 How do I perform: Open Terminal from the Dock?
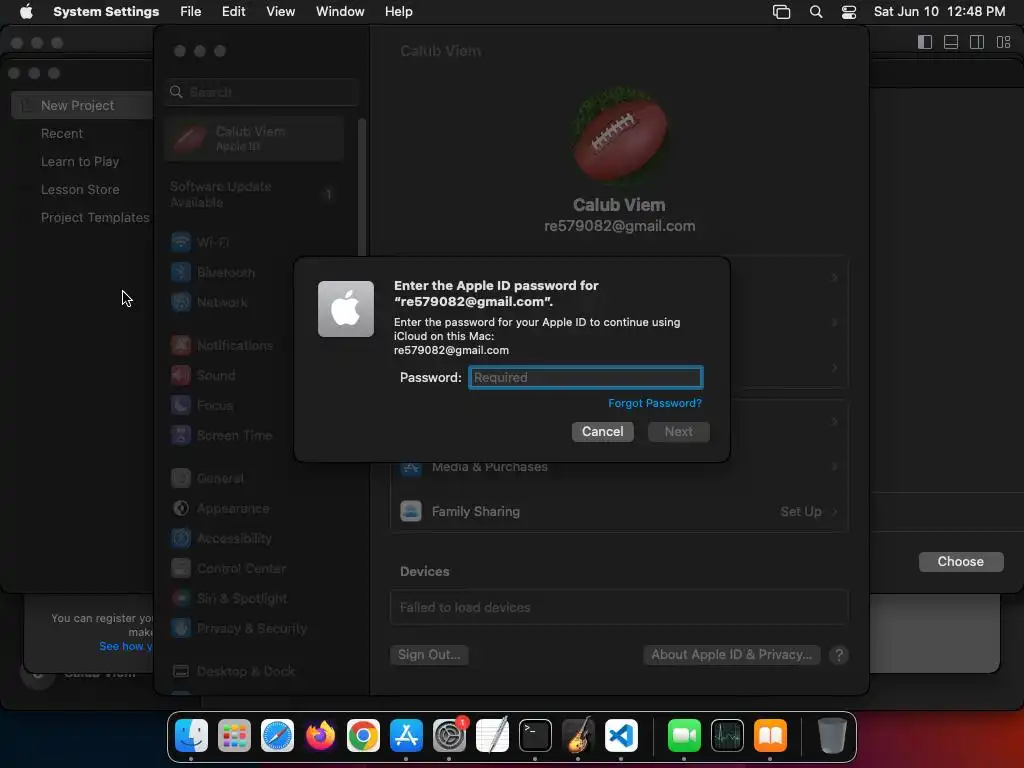click(535, 736)
